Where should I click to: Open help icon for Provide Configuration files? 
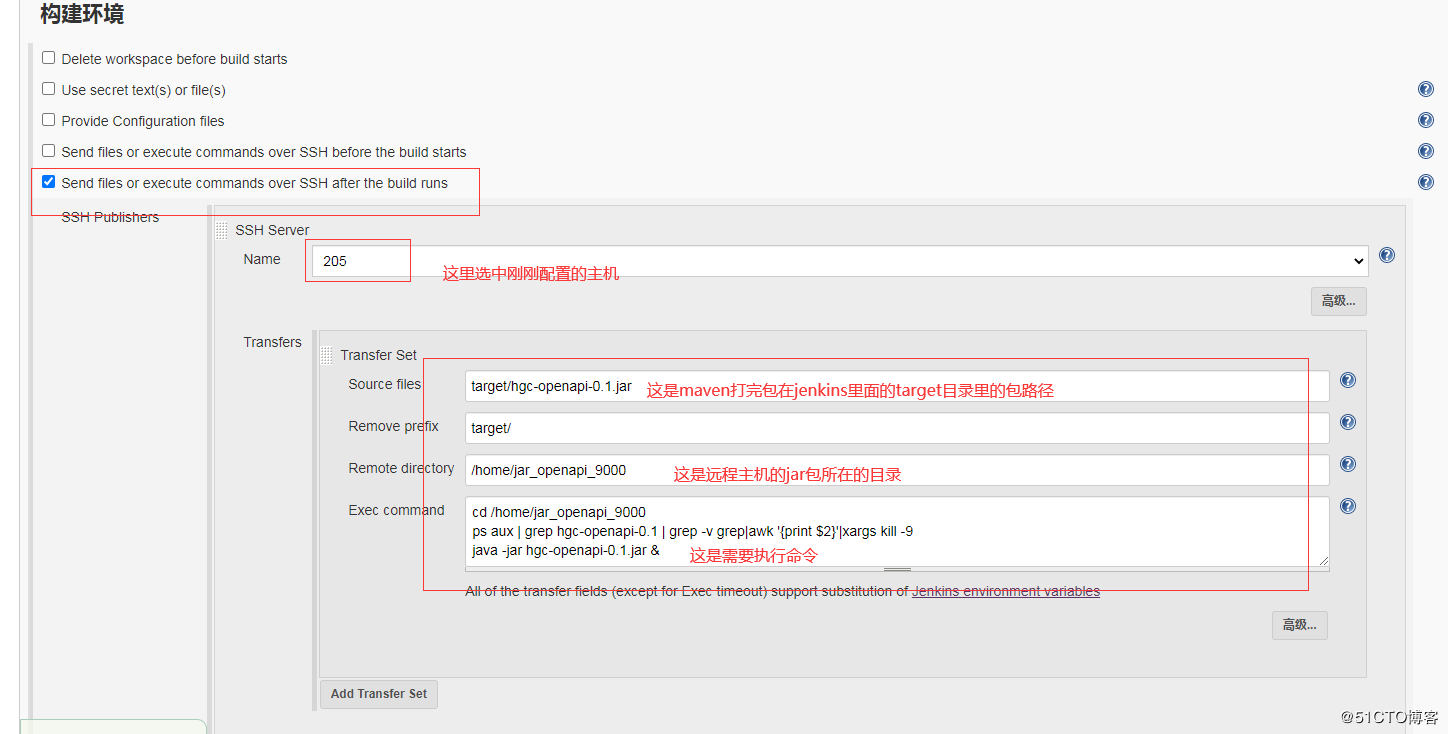[1426, 121]
